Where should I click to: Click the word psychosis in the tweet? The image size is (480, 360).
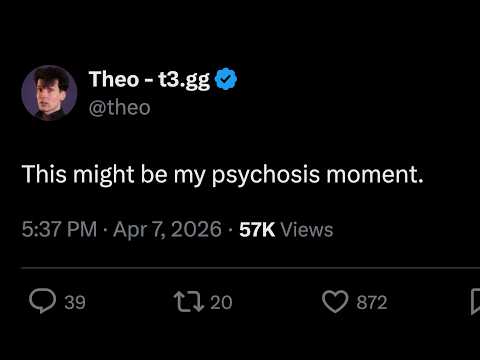[x=266, y=176]
